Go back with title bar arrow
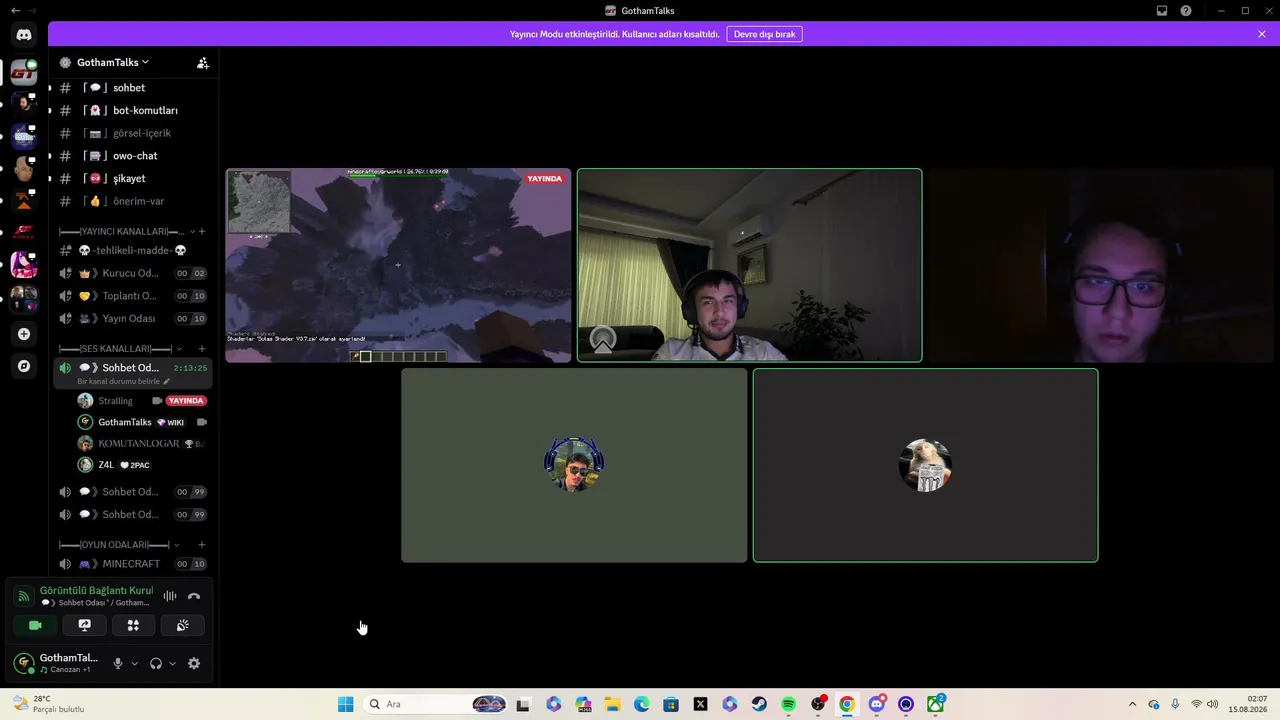 pyautogui.click(x=15, y=11)
